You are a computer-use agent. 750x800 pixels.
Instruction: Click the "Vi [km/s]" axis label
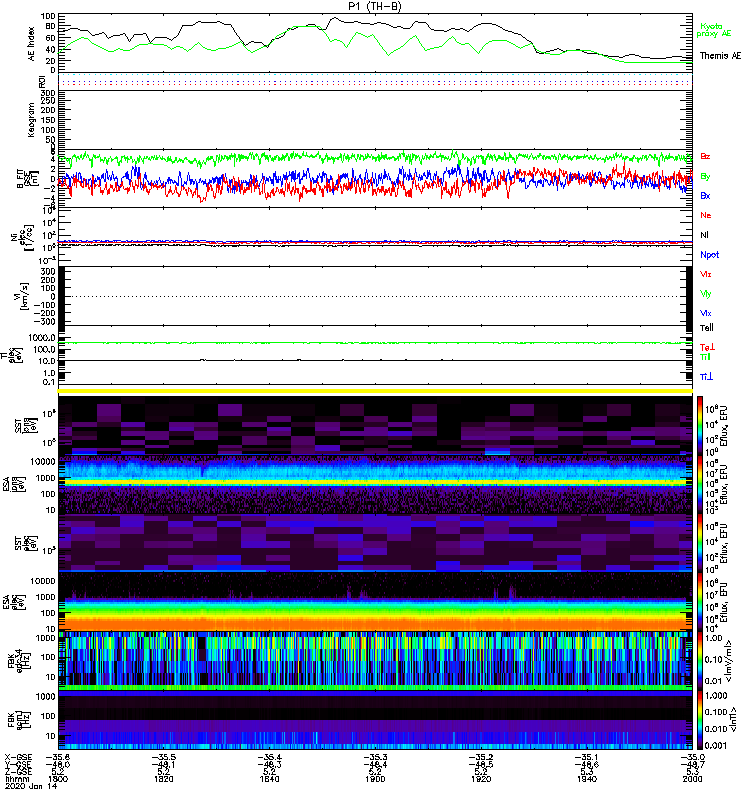(x=23, y=296)
